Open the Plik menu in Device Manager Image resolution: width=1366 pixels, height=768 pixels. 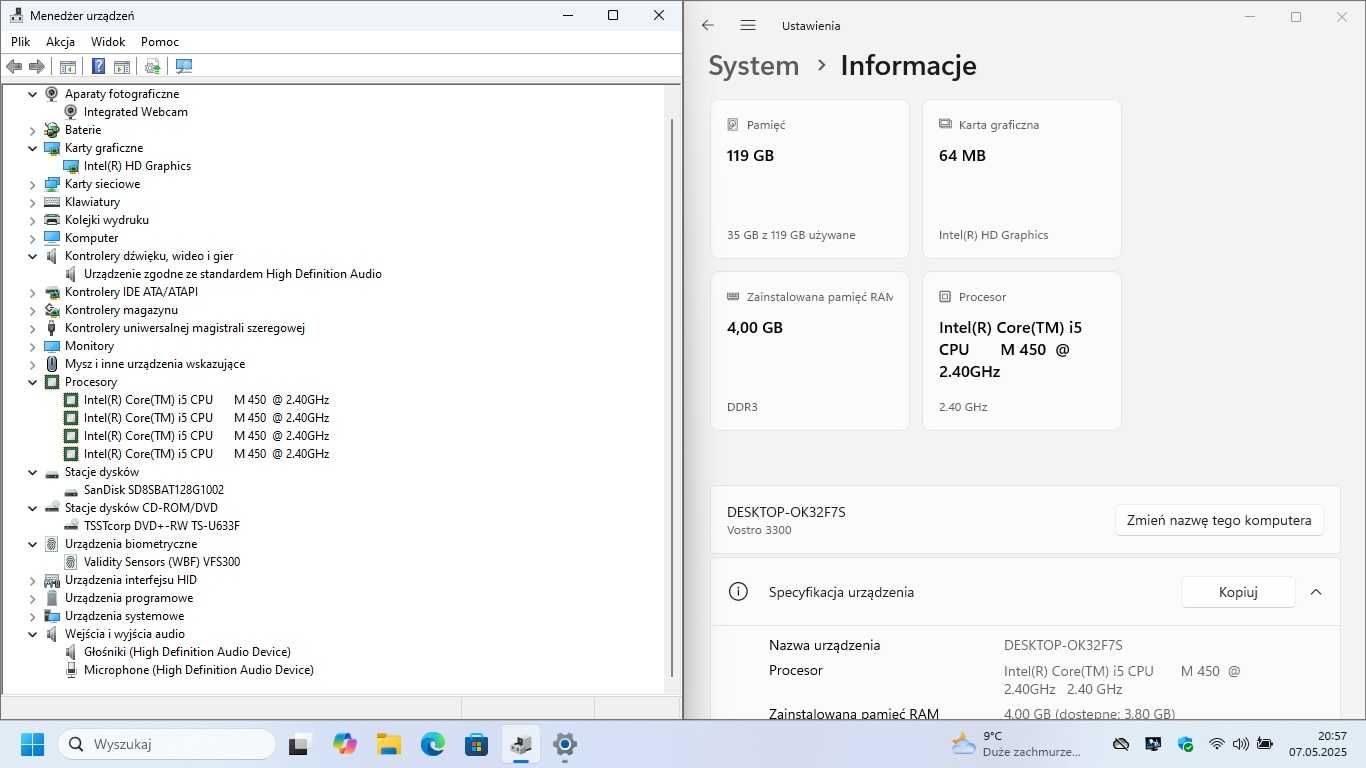click(x=21, y=42)
